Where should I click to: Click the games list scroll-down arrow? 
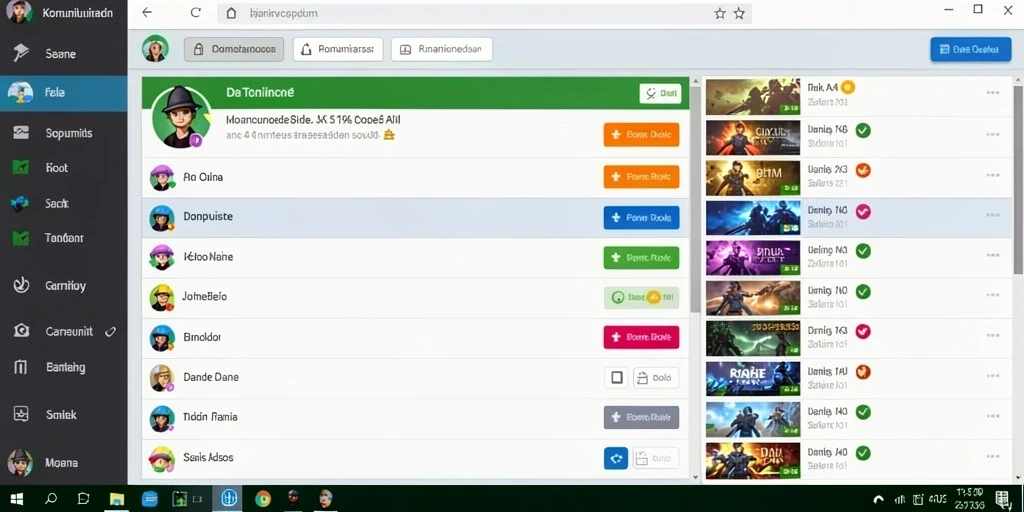click(1017, 479)
